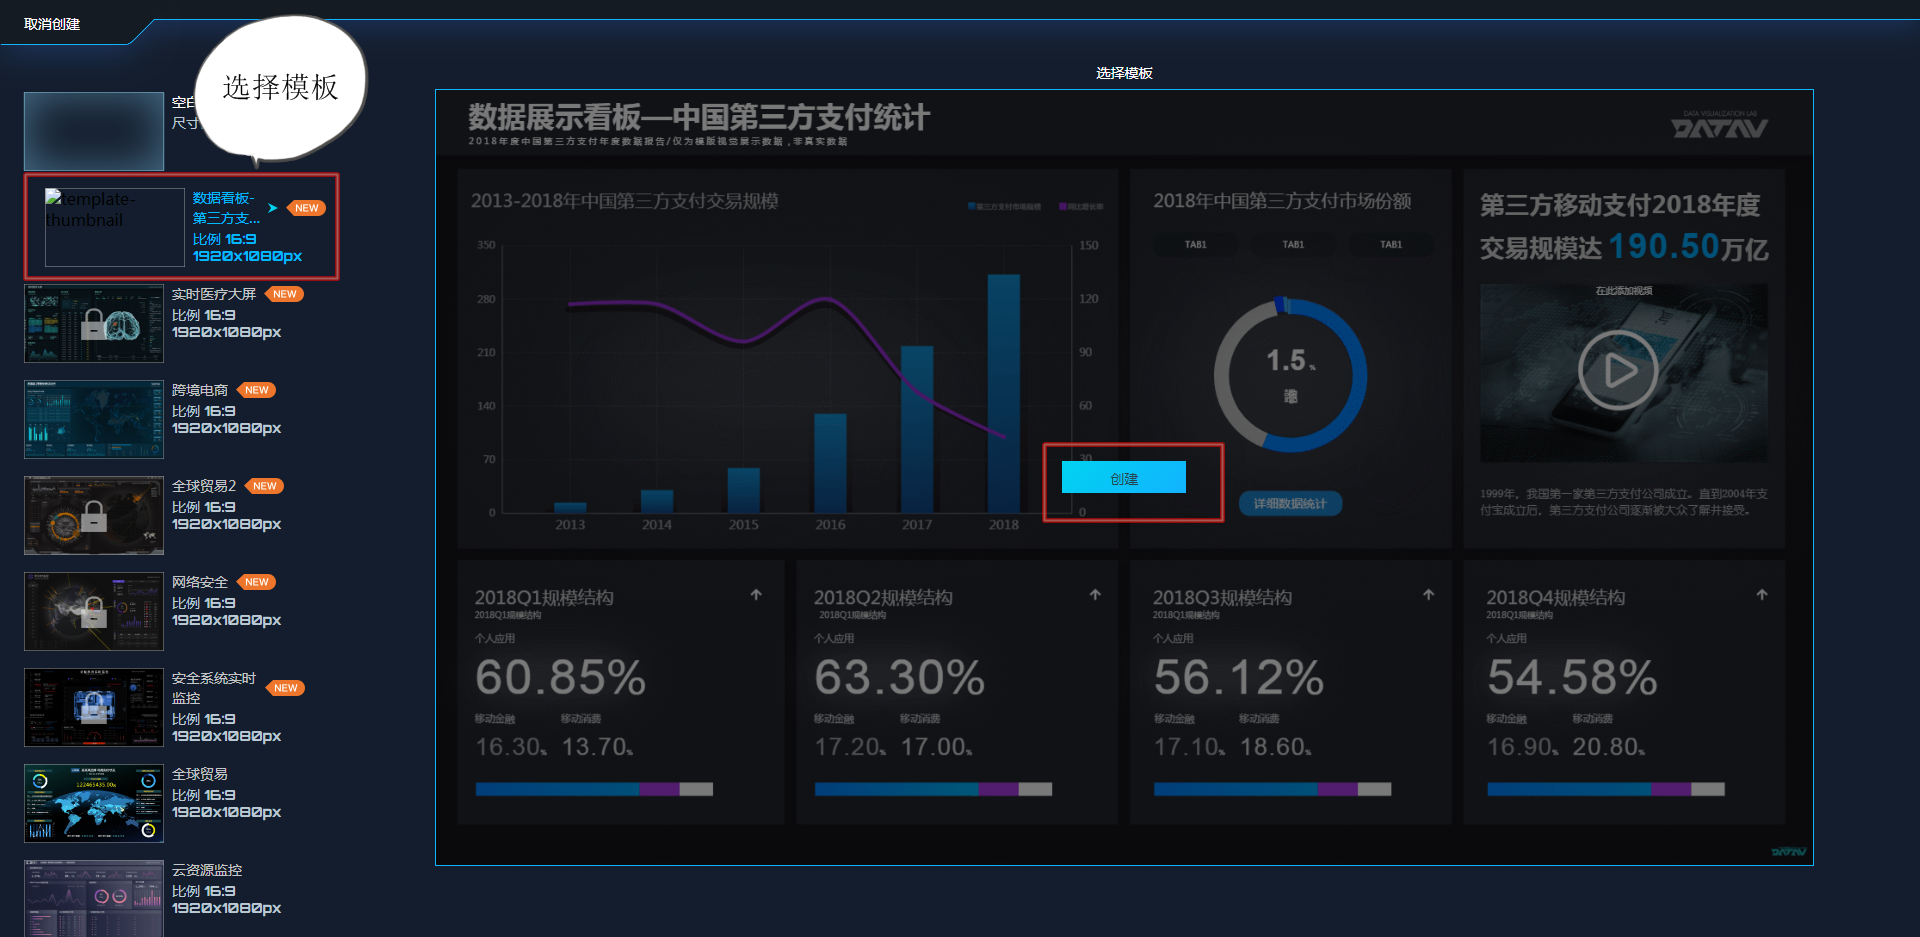Click the donut chart in market share panel
1920x937 pixels.
[x=1290, y=375]
